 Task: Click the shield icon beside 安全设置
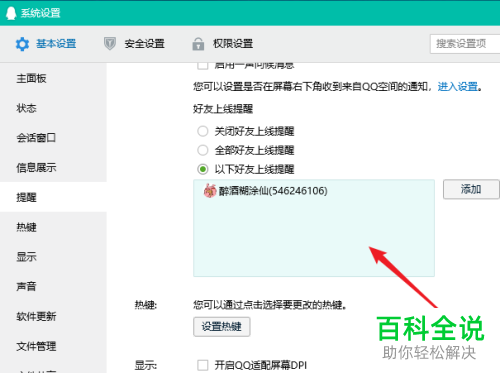(110, 44)
